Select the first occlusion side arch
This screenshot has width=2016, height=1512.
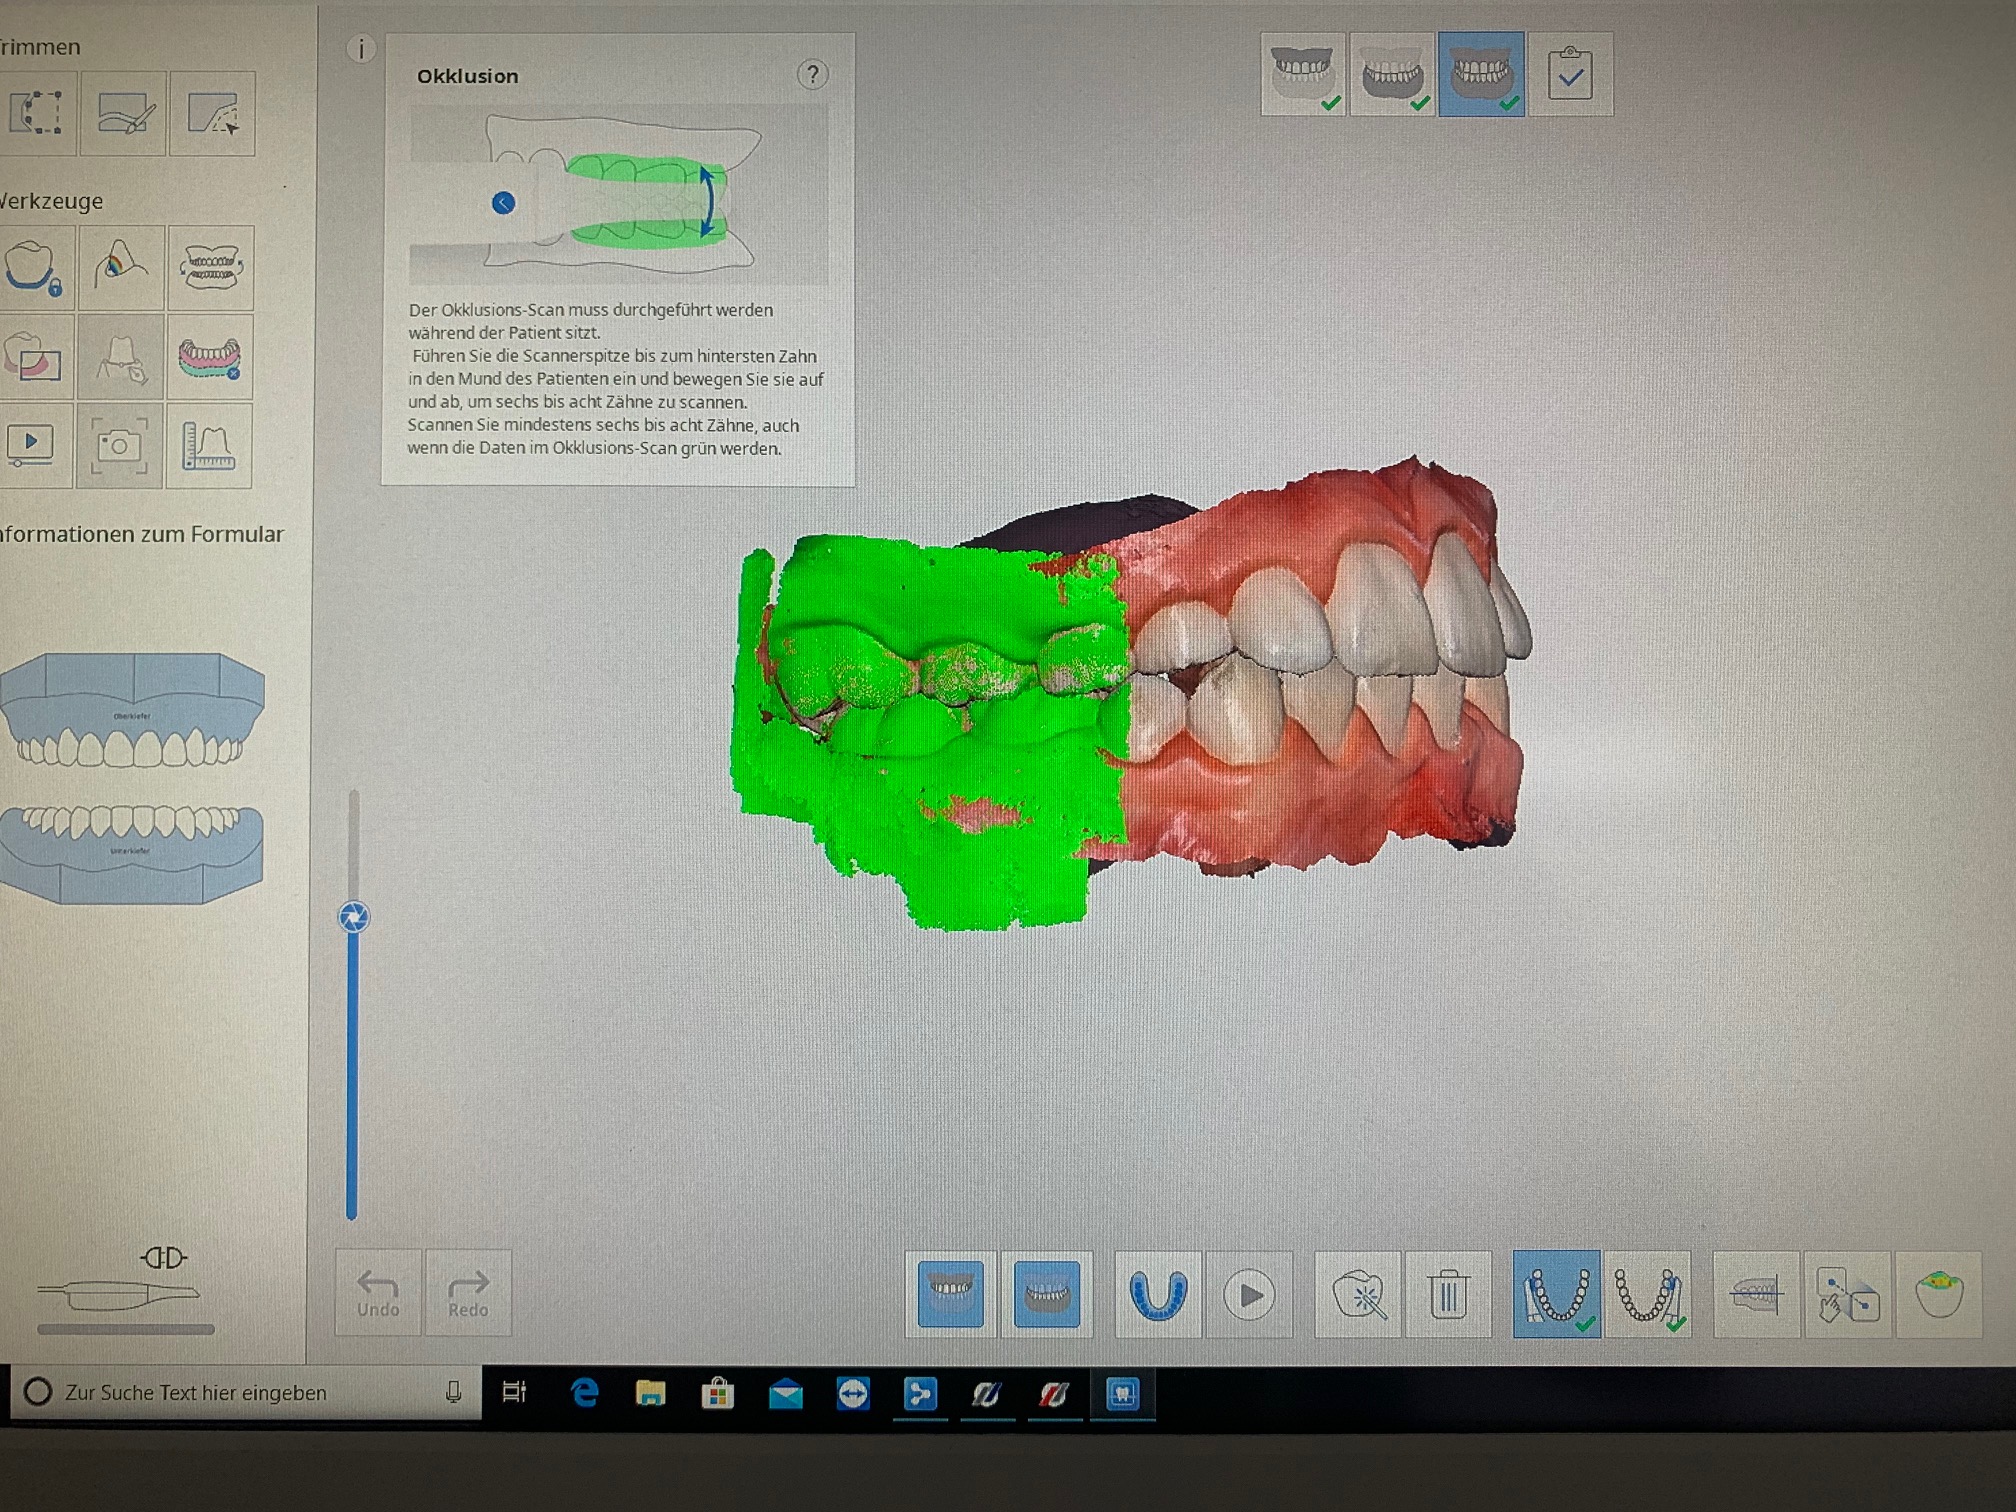click(1556, 1294)
